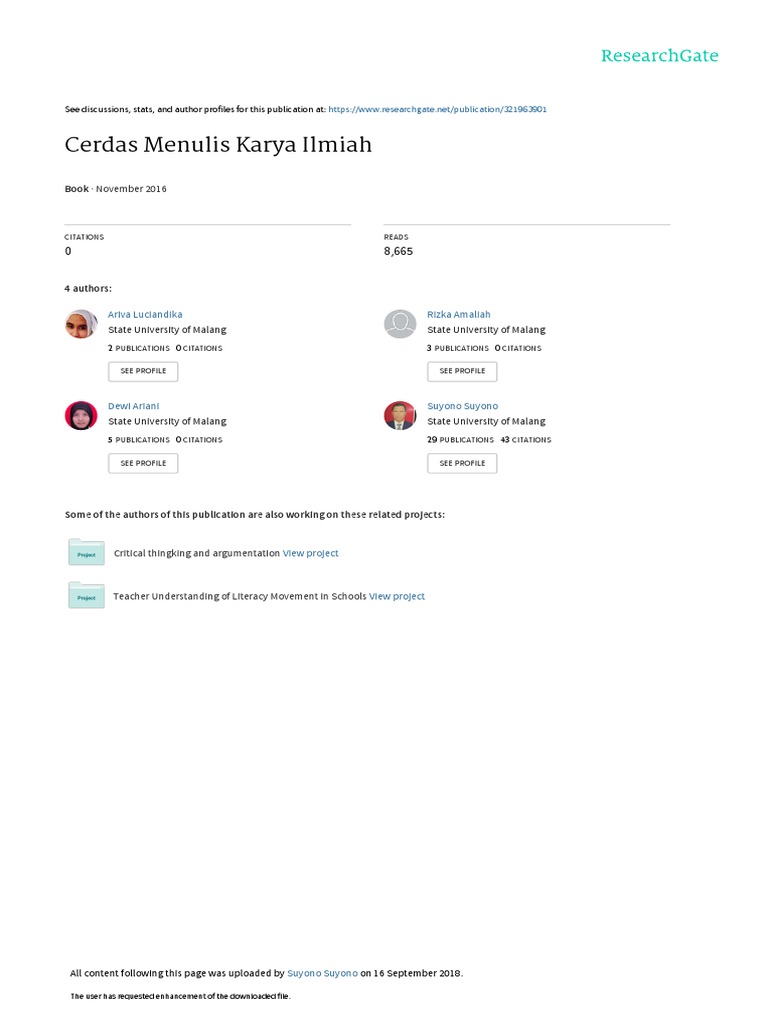Open Ariva Luciandika's profile photo
The width and height of the screenshot is (768, 1024).
pyautogui.click(x=81, y=324)
